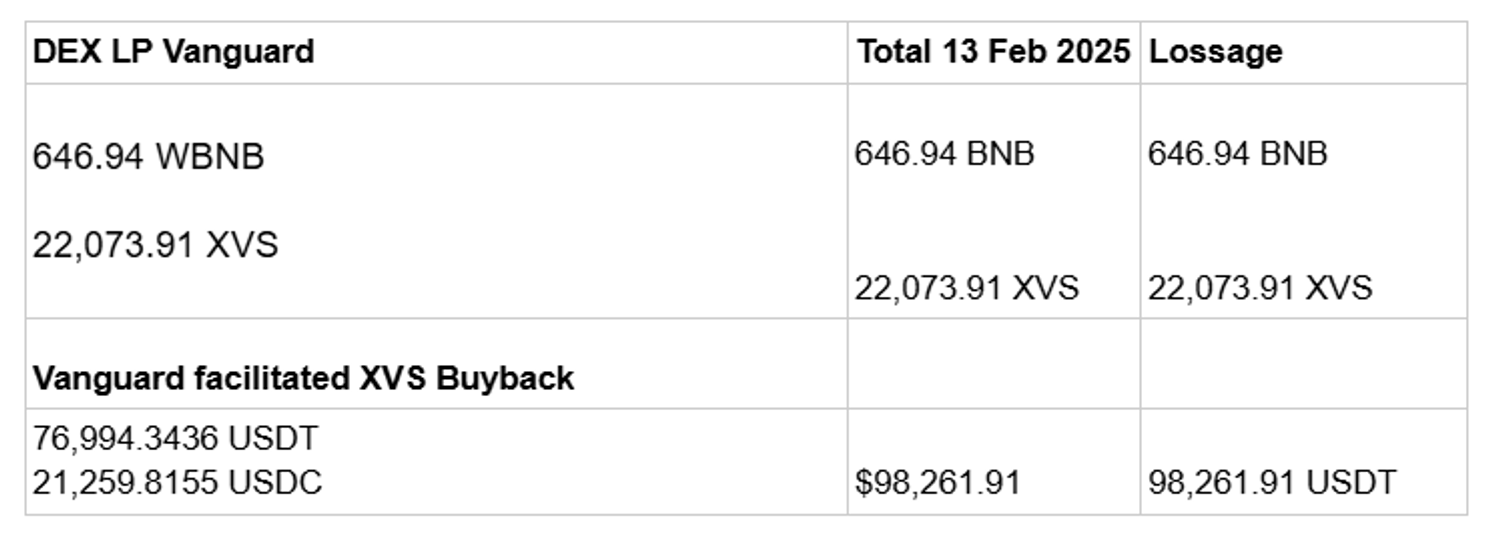Click the "Lossage" column header
Screen dimensions: 1500x543
click(x=1215, y=52)
